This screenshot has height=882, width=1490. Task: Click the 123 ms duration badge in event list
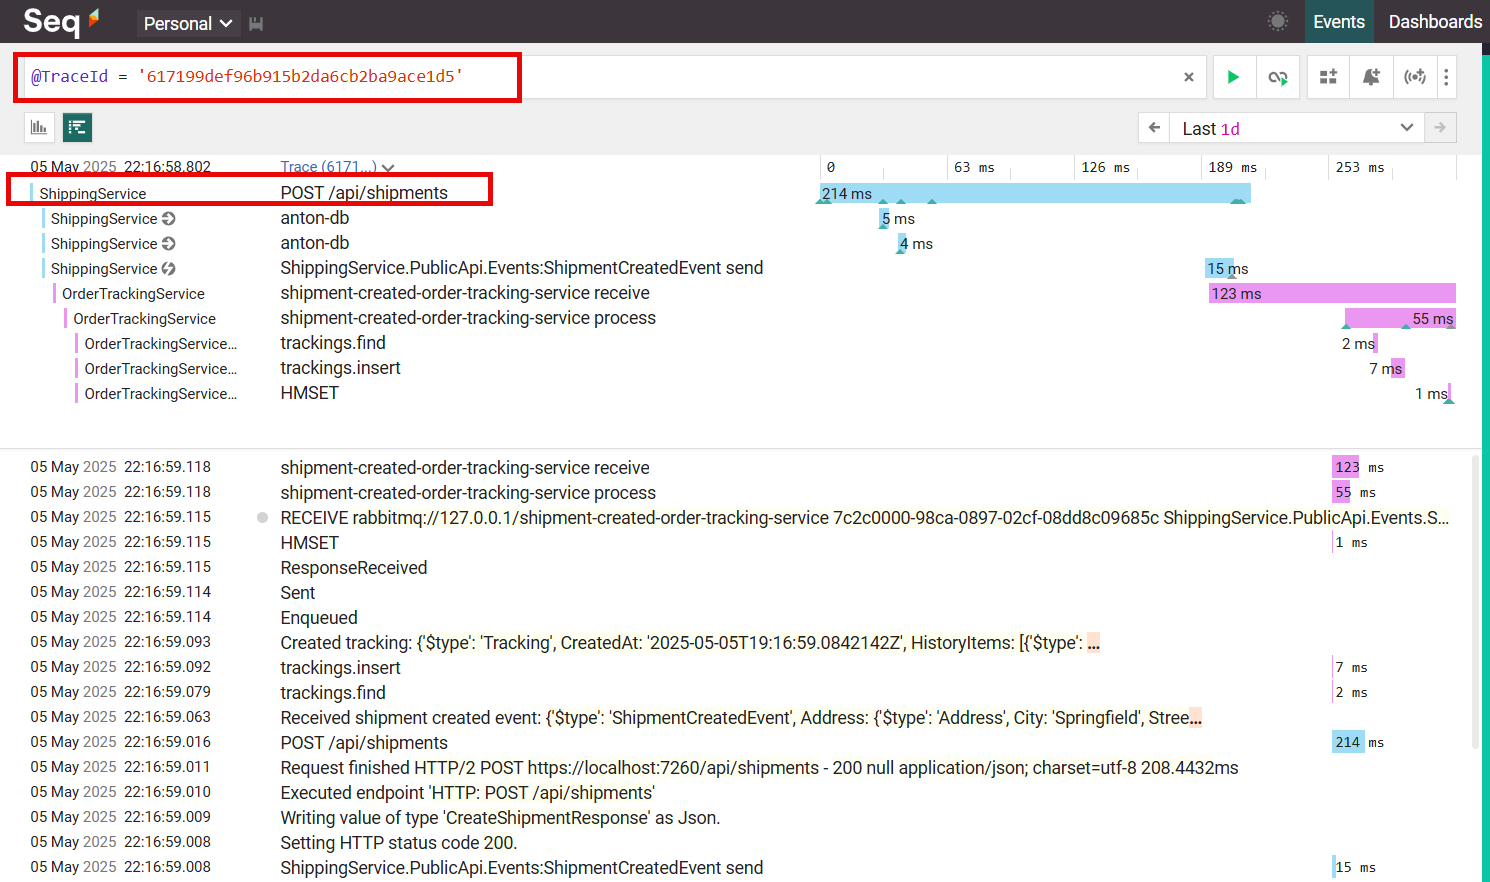click(x=1346, y=467)
